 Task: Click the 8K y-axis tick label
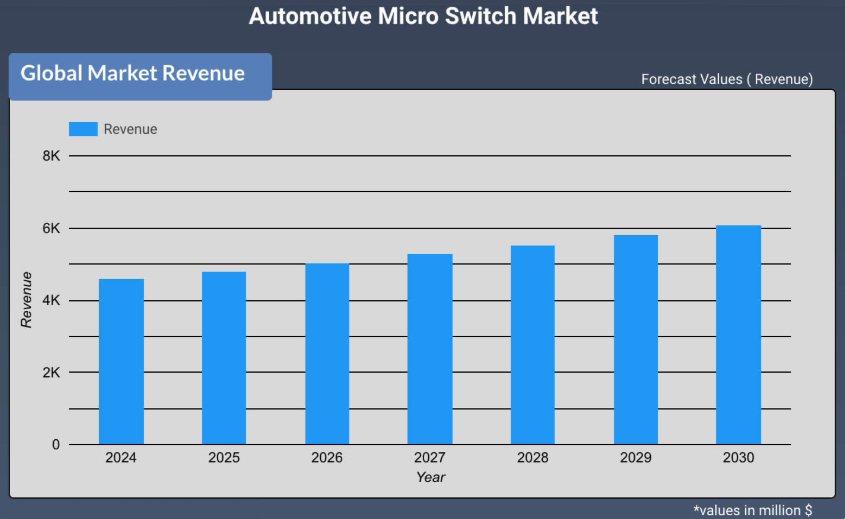51,156
